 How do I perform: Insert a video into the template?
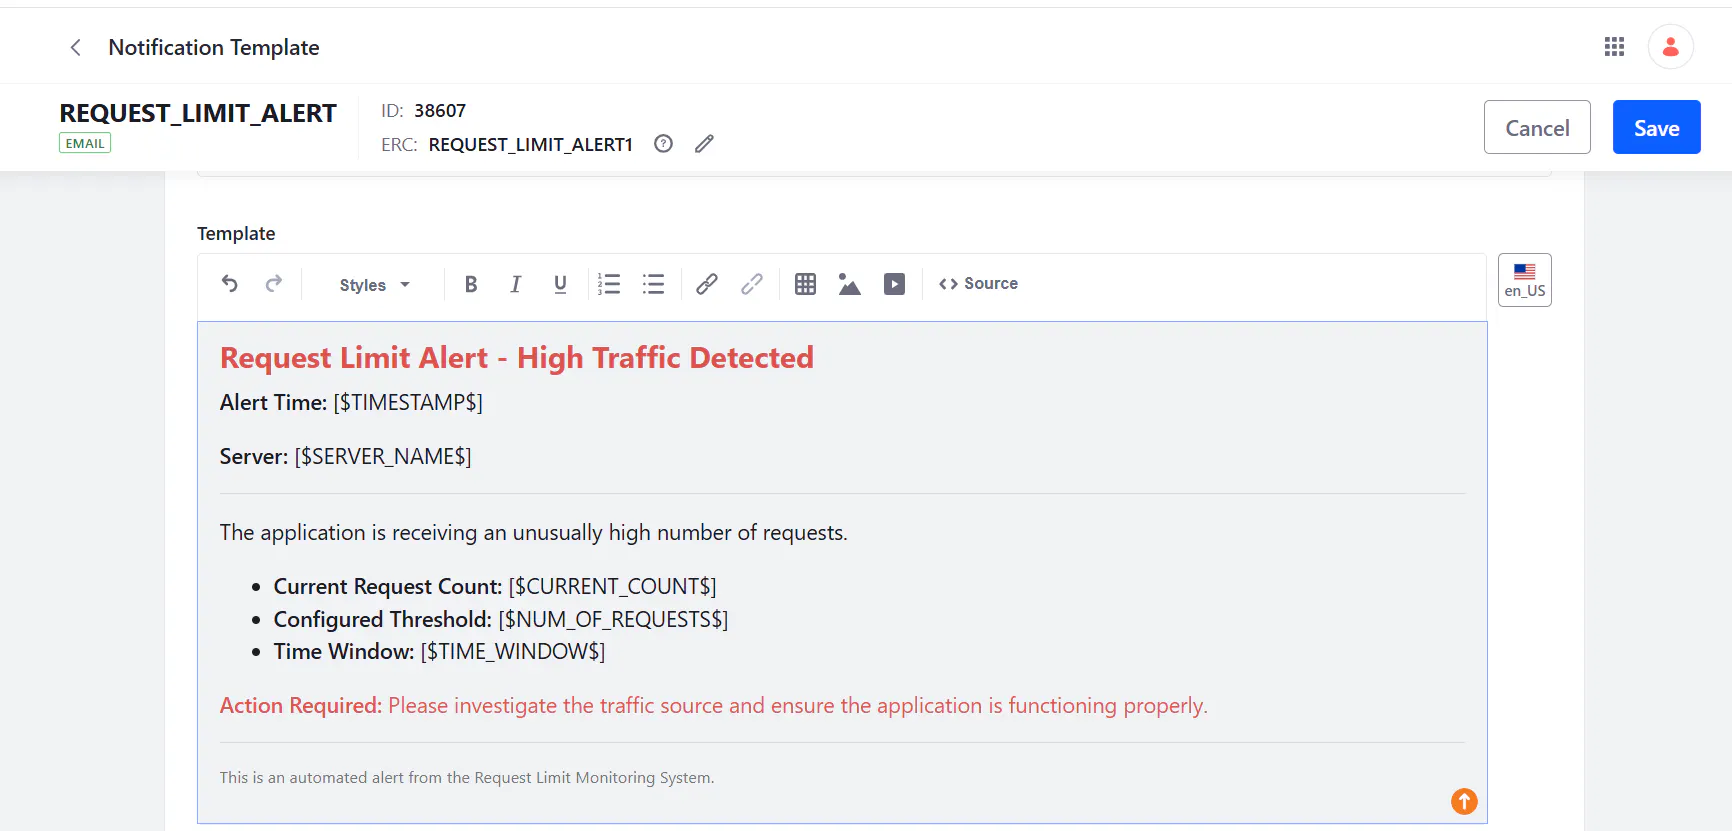tap(894, 284)
